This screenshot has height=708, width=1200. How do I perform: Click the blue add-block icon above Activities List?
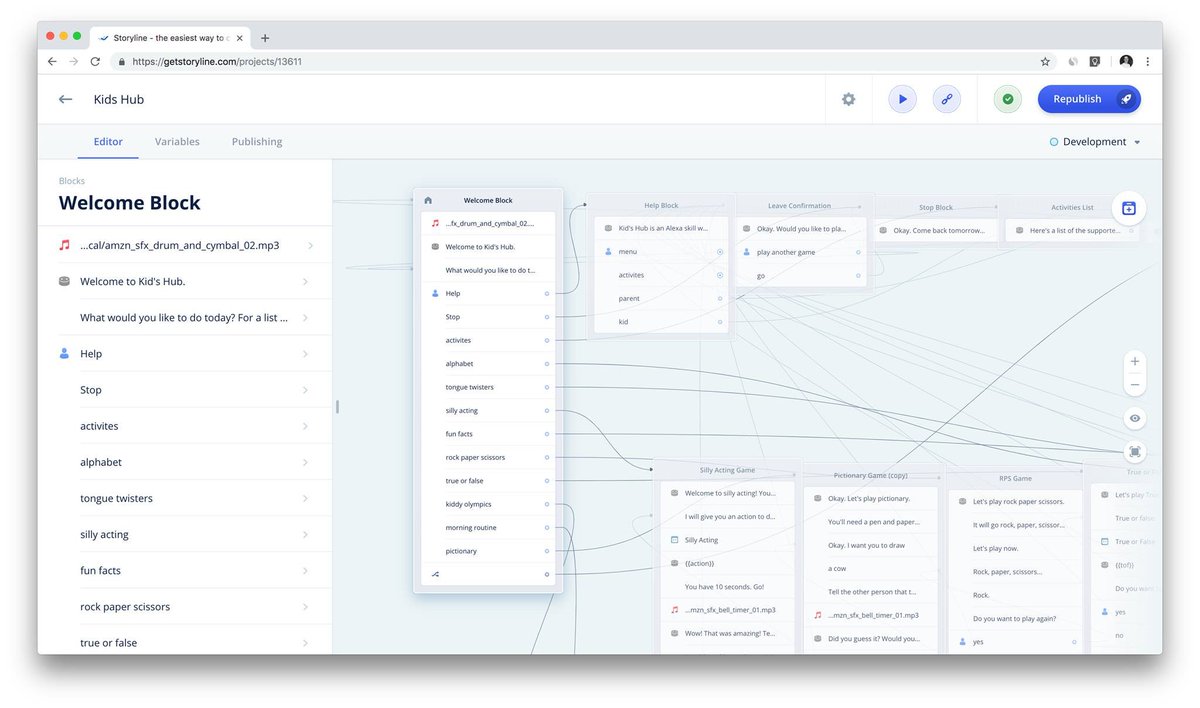pos(1129,207)
